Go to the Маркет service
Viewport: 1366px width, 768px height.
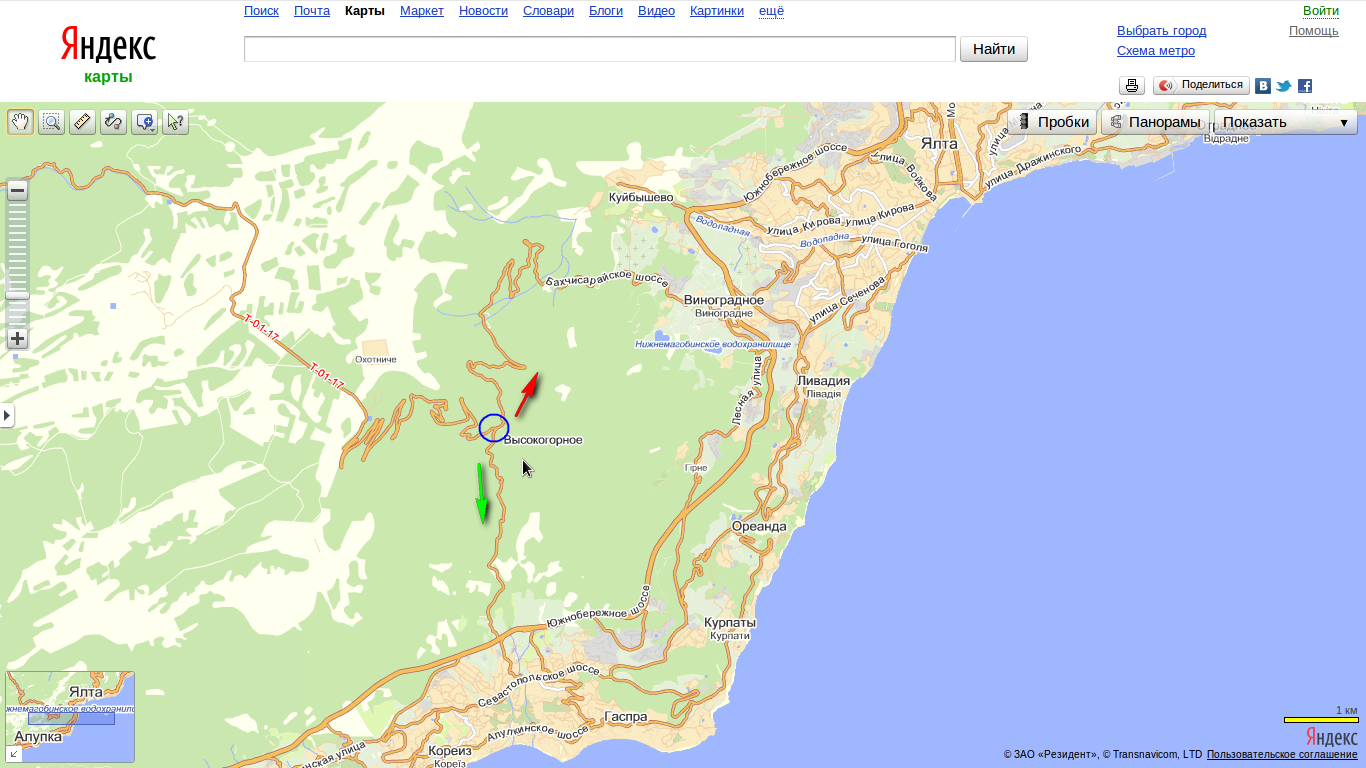(x=422, y=11)
